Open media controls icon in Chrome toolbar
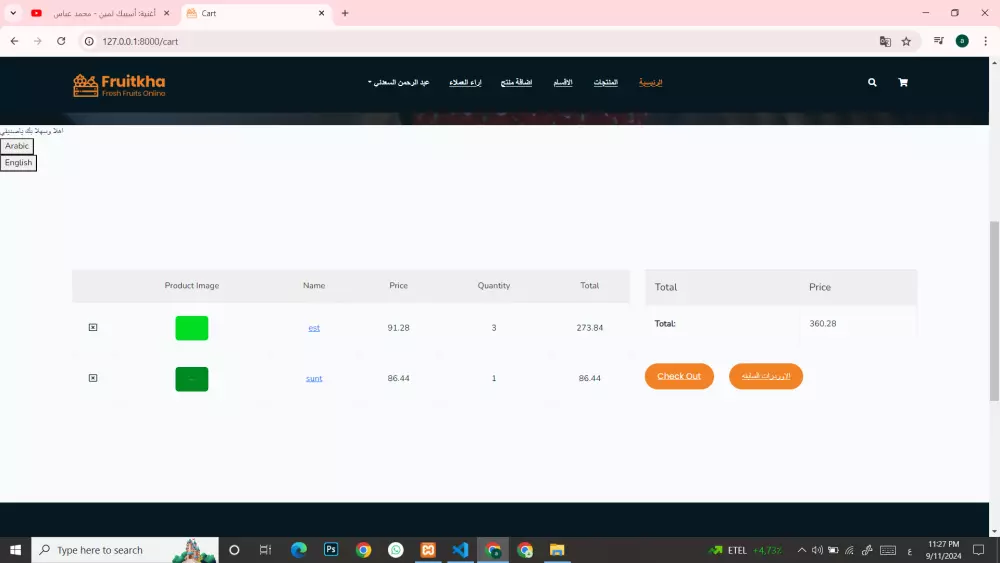Screen dimensions: 1000x563 click(939, 41)
